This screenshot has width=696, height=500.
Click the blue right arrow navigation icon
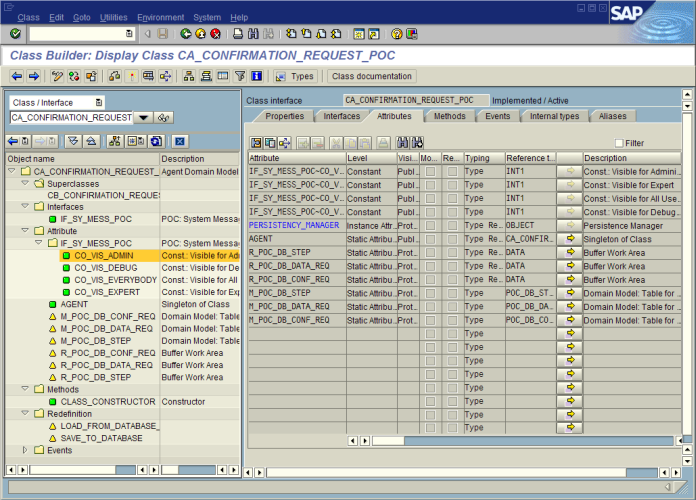pyautogui.click(x=34, y=76)
